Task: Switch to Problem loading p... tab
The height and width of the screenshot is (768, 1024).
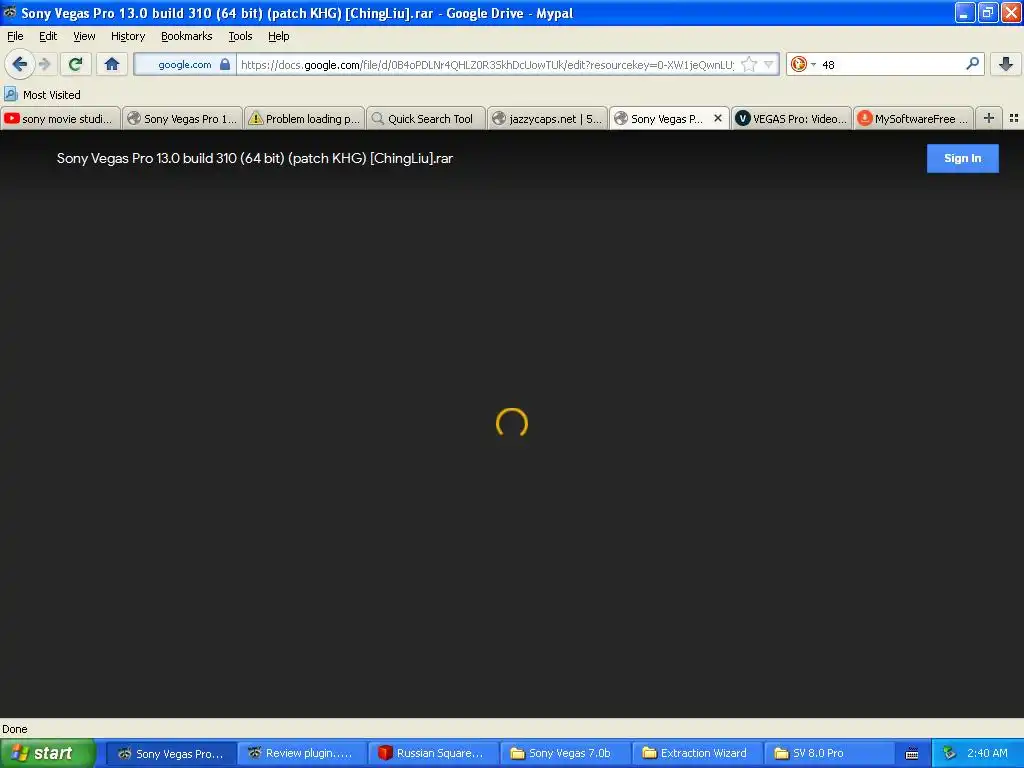Action: point(304,118)
